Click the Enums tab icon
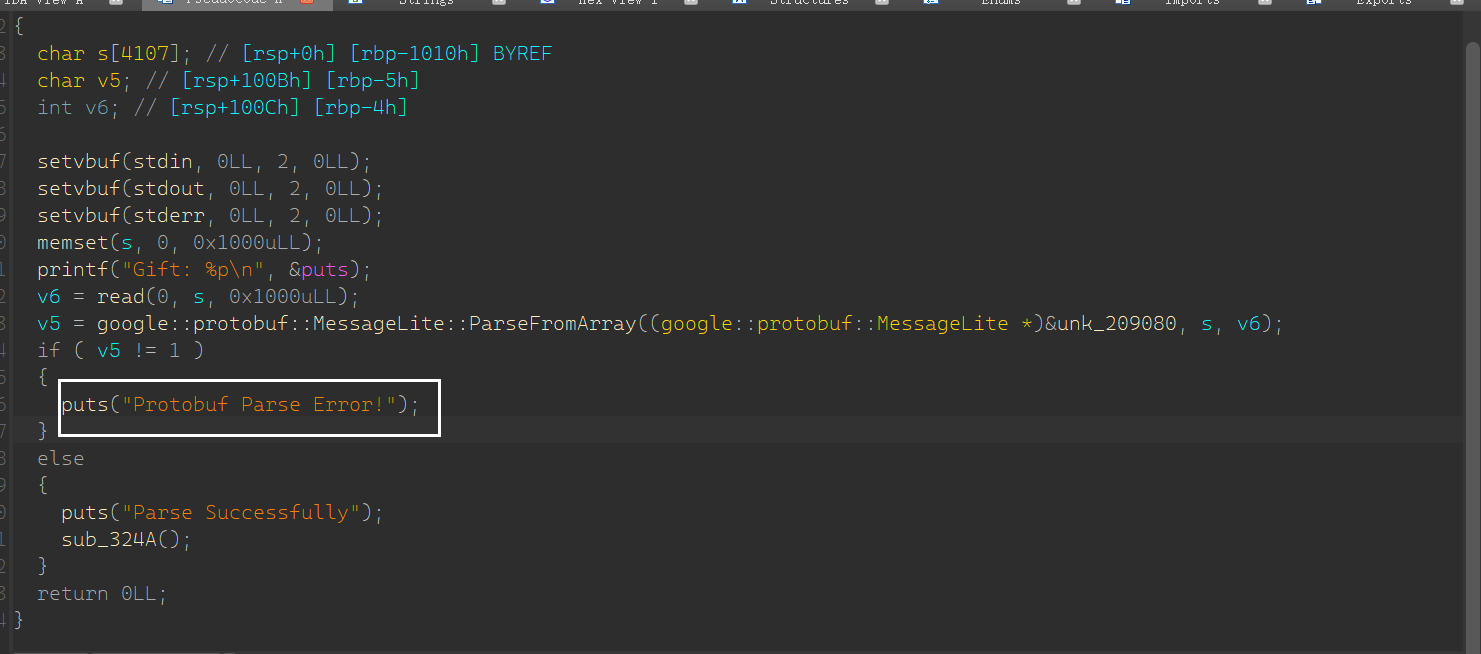This screenshot has width=1481, height=654. (930, 3)
